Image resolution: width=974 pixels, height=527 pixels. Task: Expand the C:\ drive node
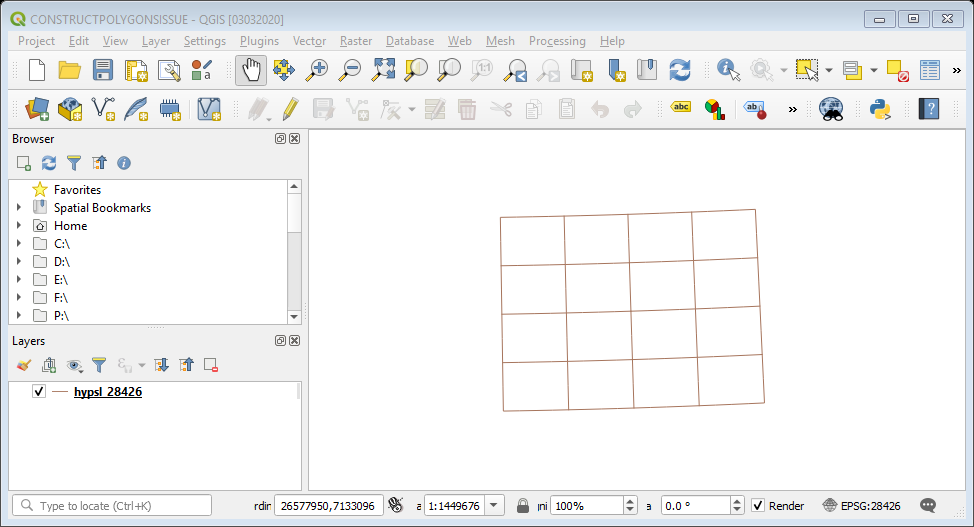[x=19, y=244]
